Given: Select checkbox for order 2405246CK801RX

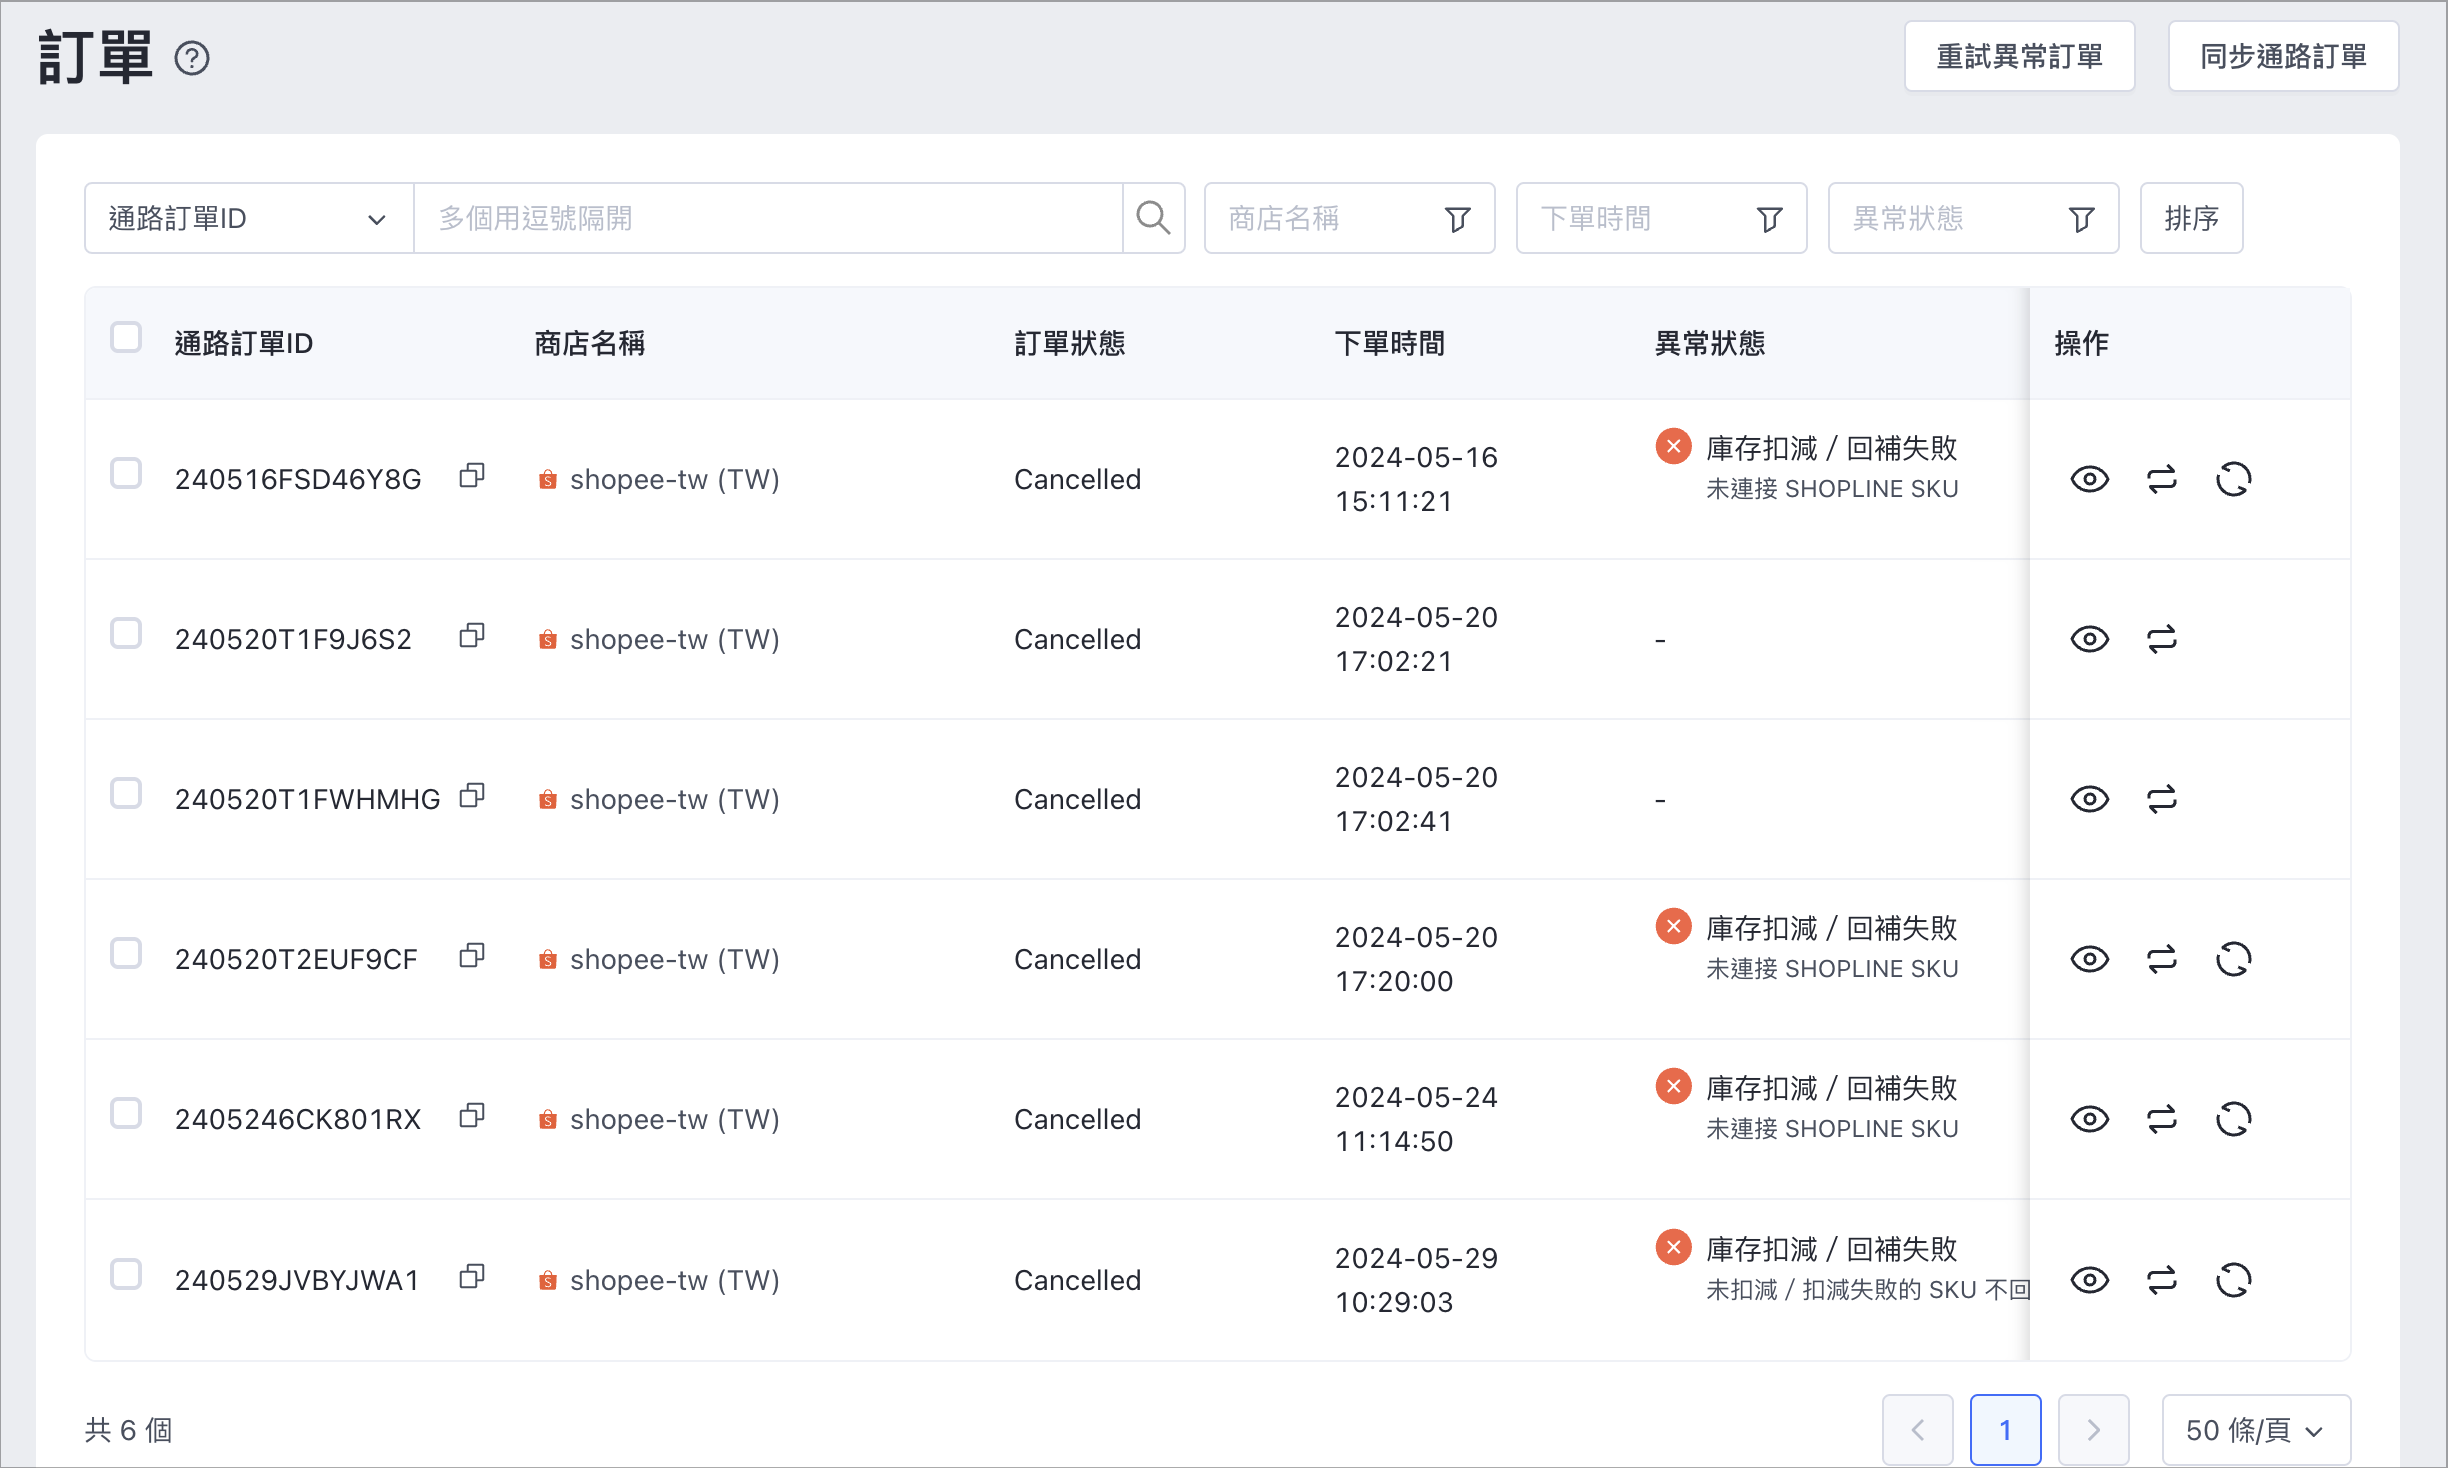Looking at the screenshot, I should (x=126, y=1113).
